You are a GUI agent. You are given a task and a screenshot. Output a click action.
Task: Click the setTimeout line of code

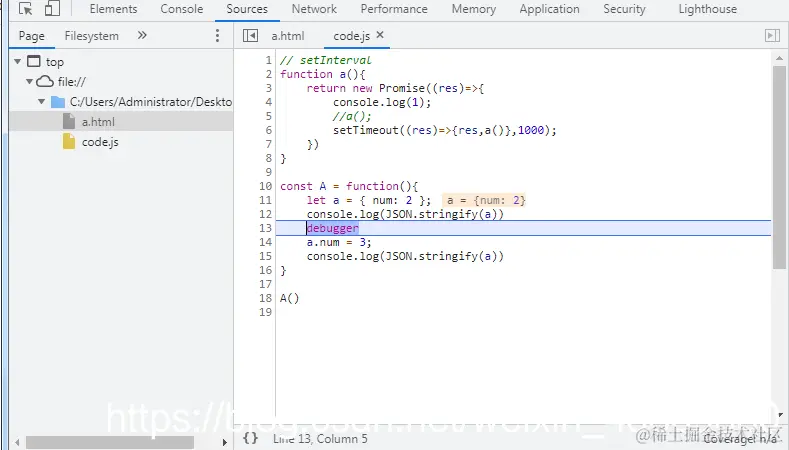[x=445, y=130]
